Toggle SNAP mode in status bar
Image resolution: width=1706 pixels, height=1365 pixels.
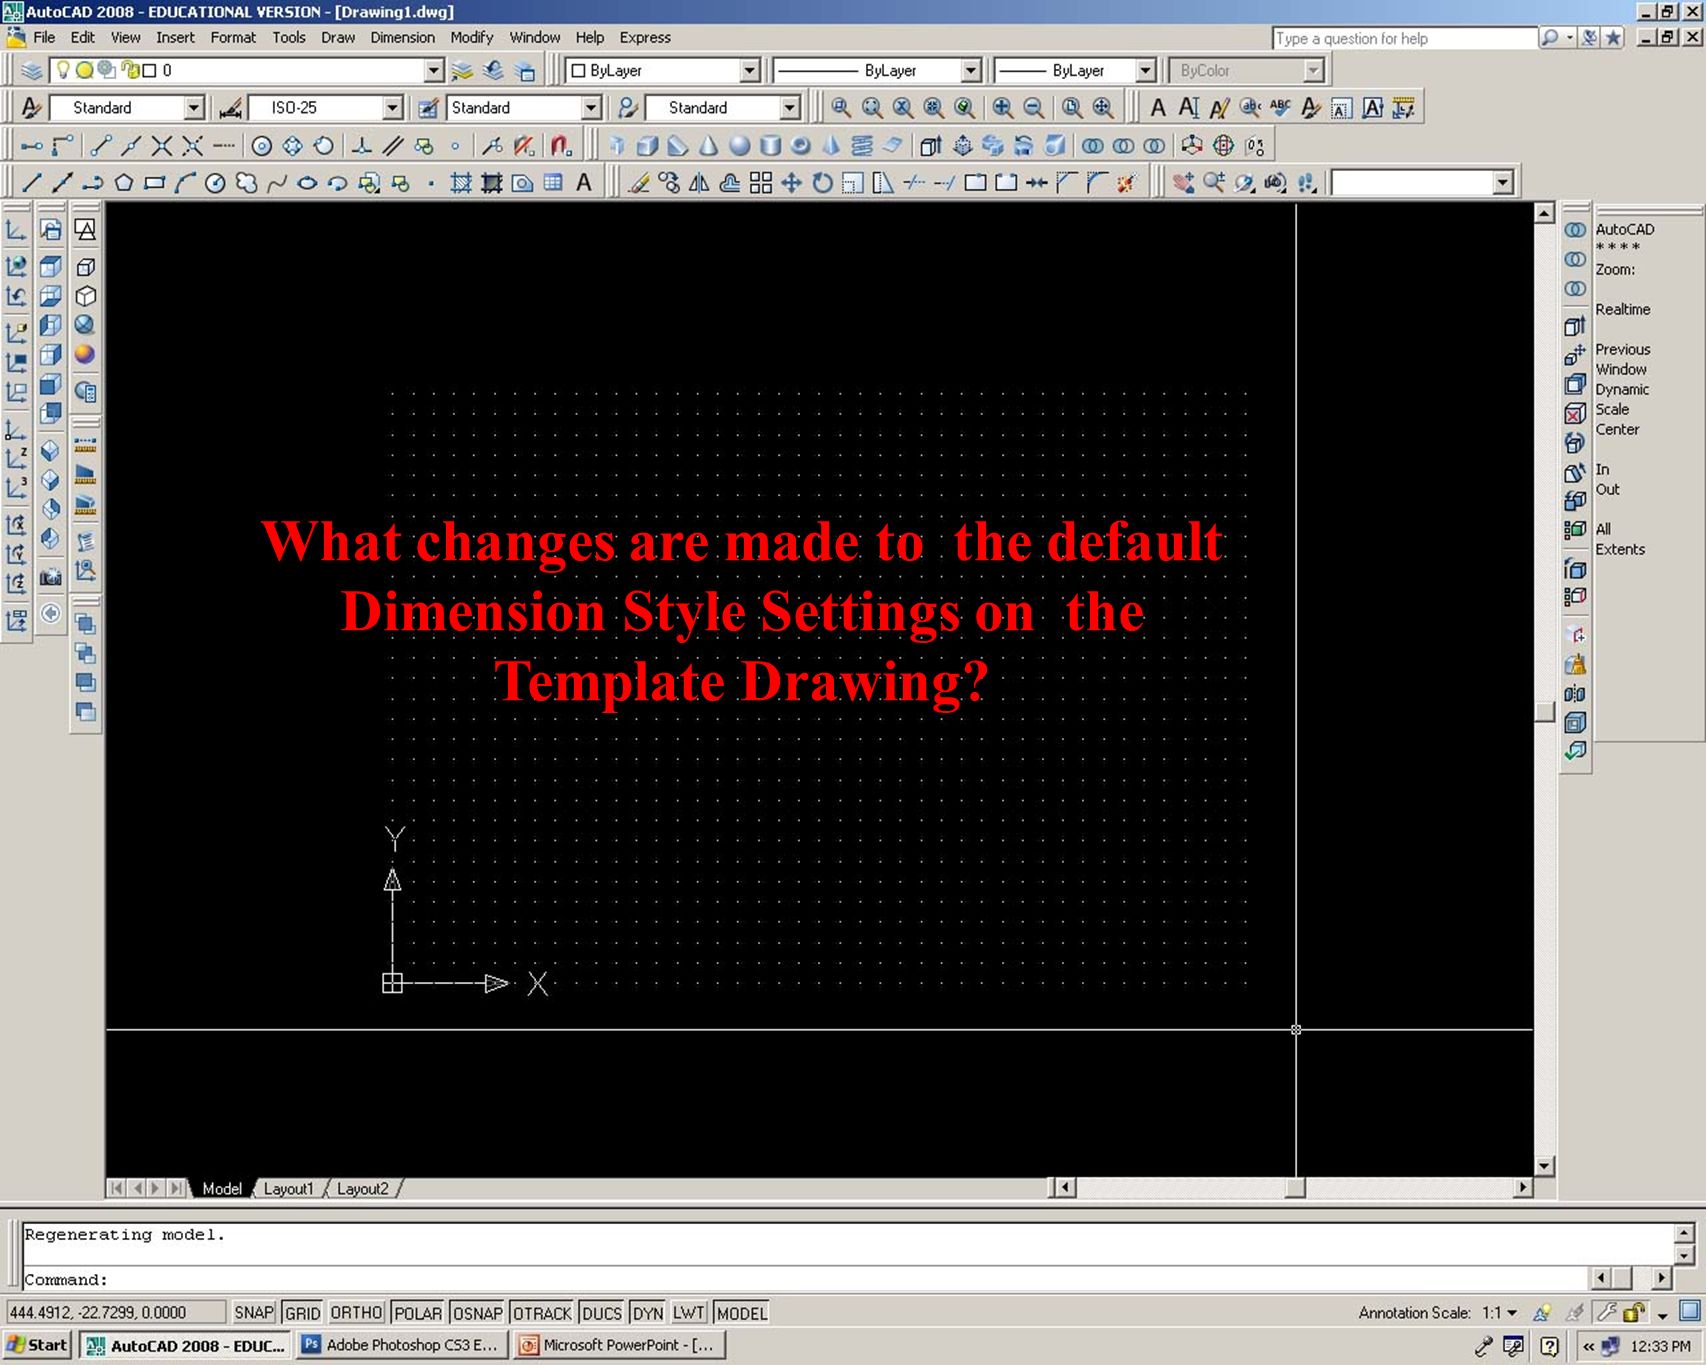point(253,1313)
